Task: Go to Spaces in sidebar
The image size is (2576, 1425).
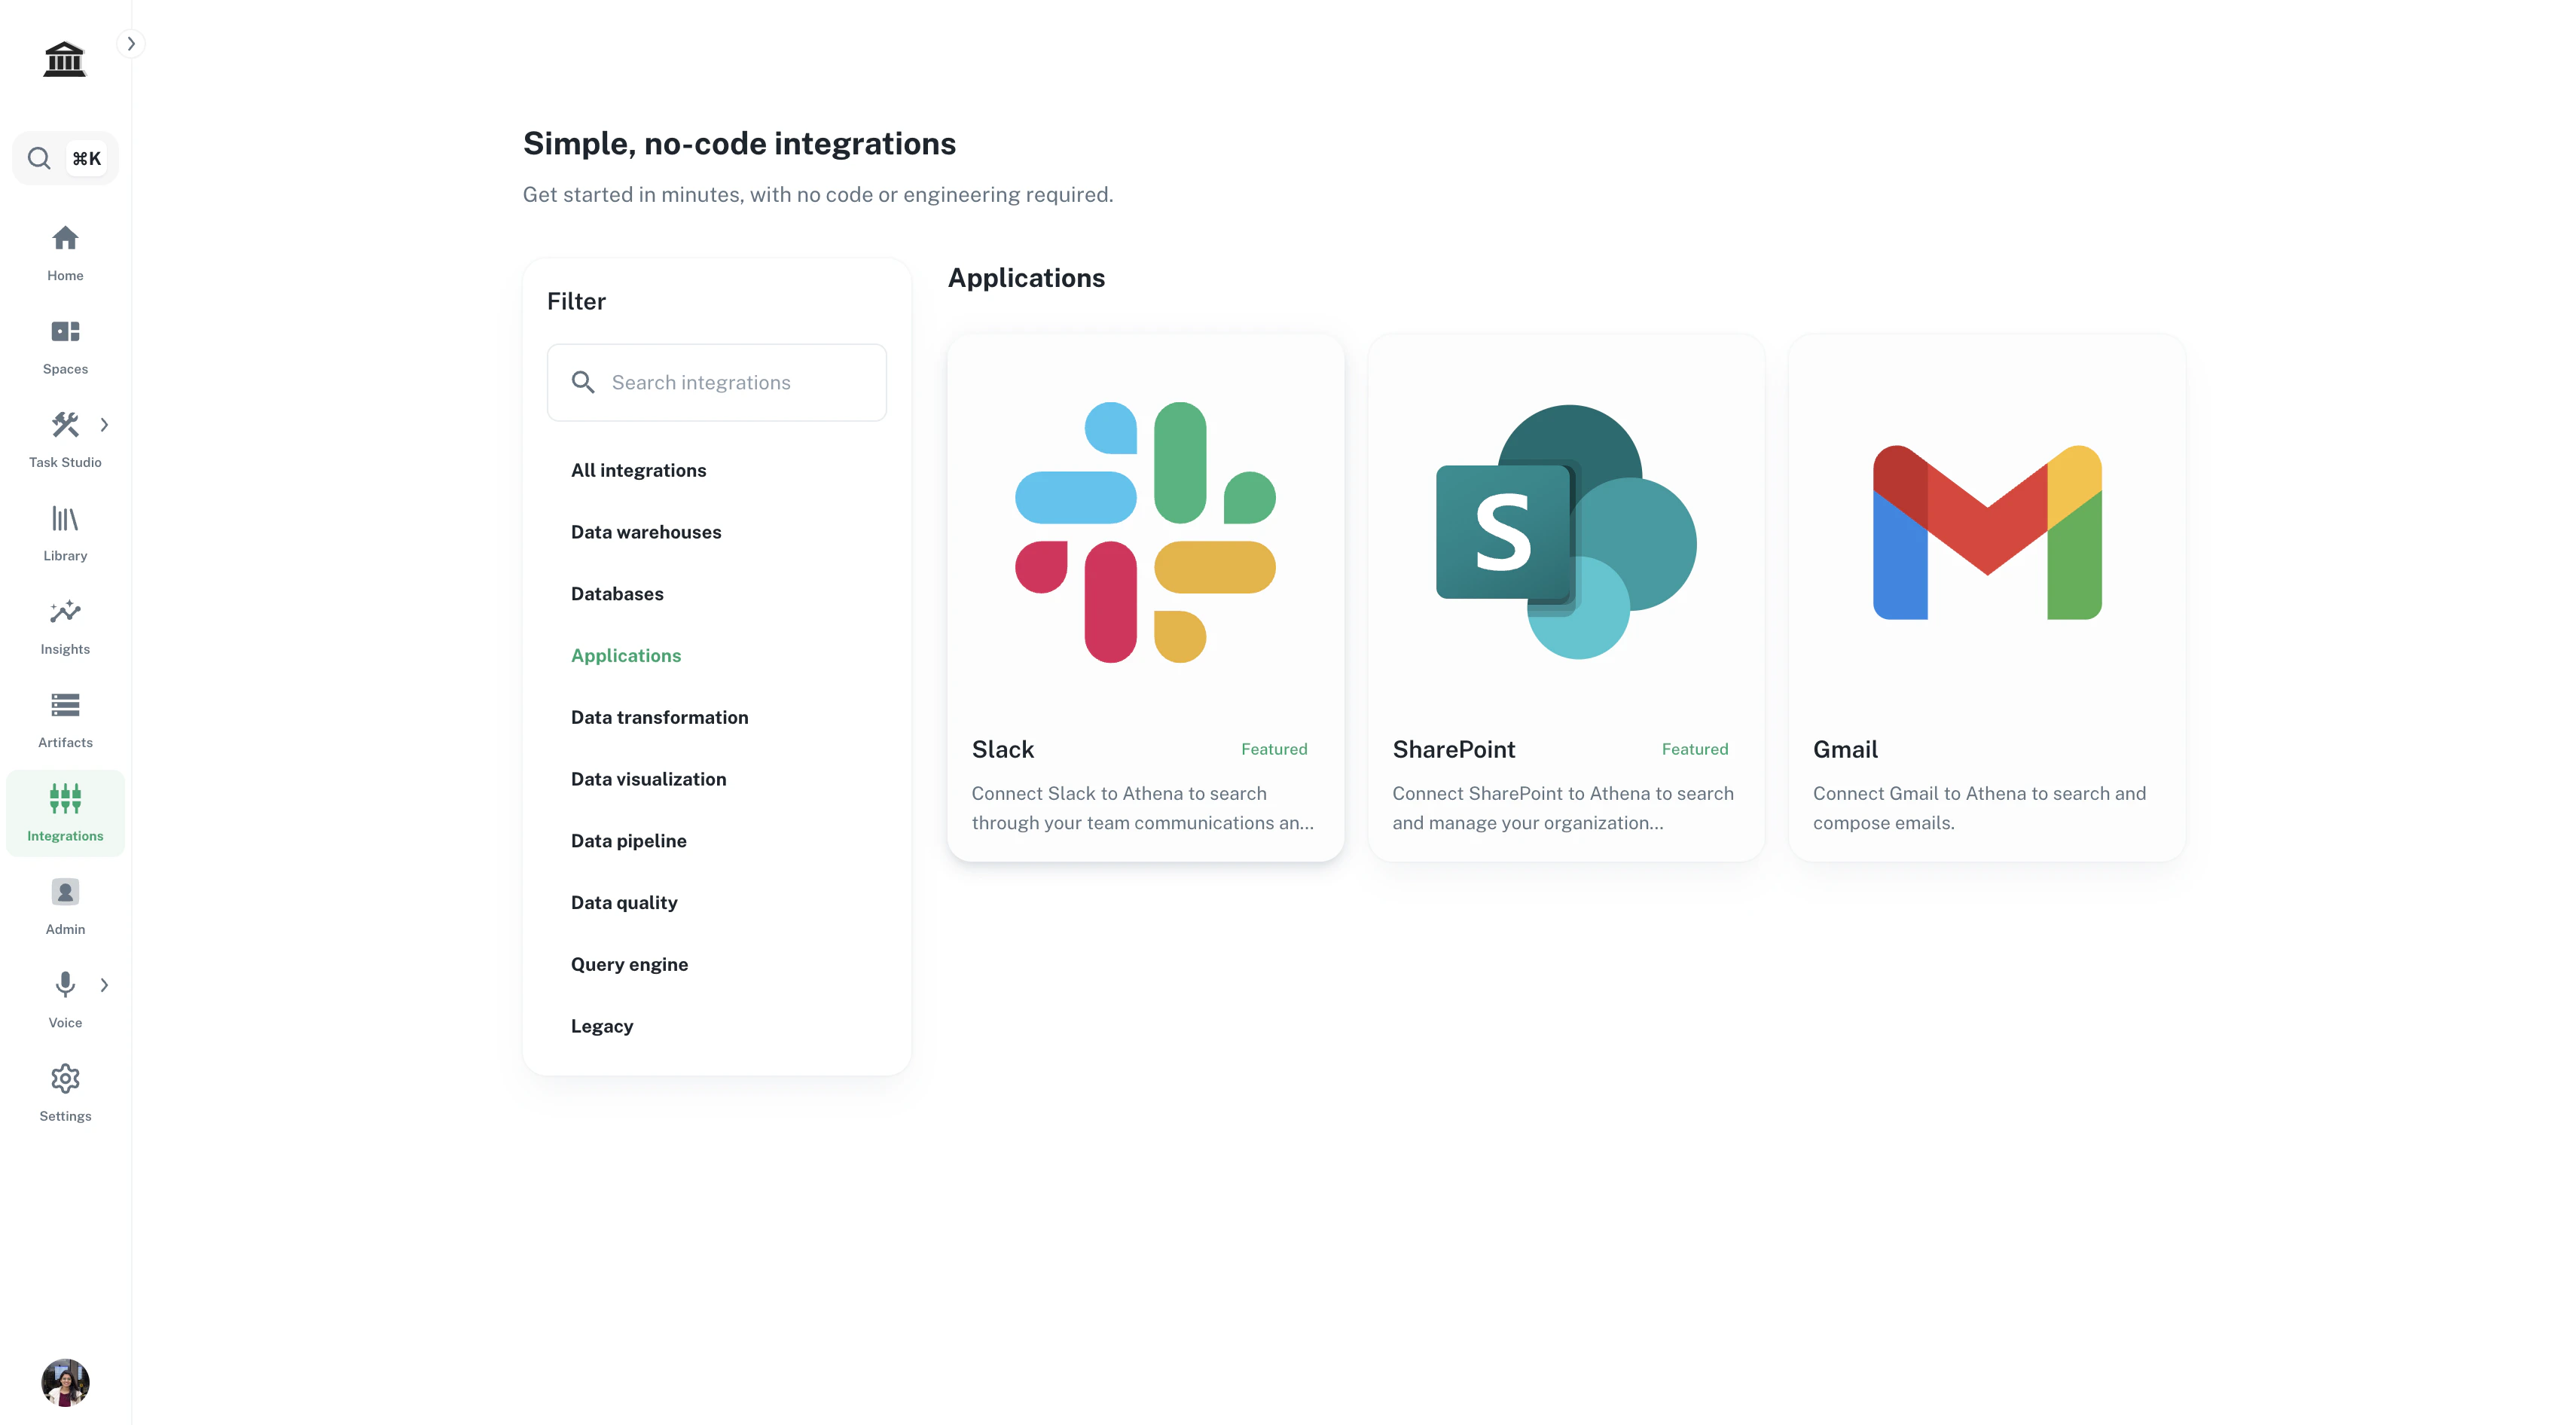Action: pyautogui.click(x=65, y=332)
